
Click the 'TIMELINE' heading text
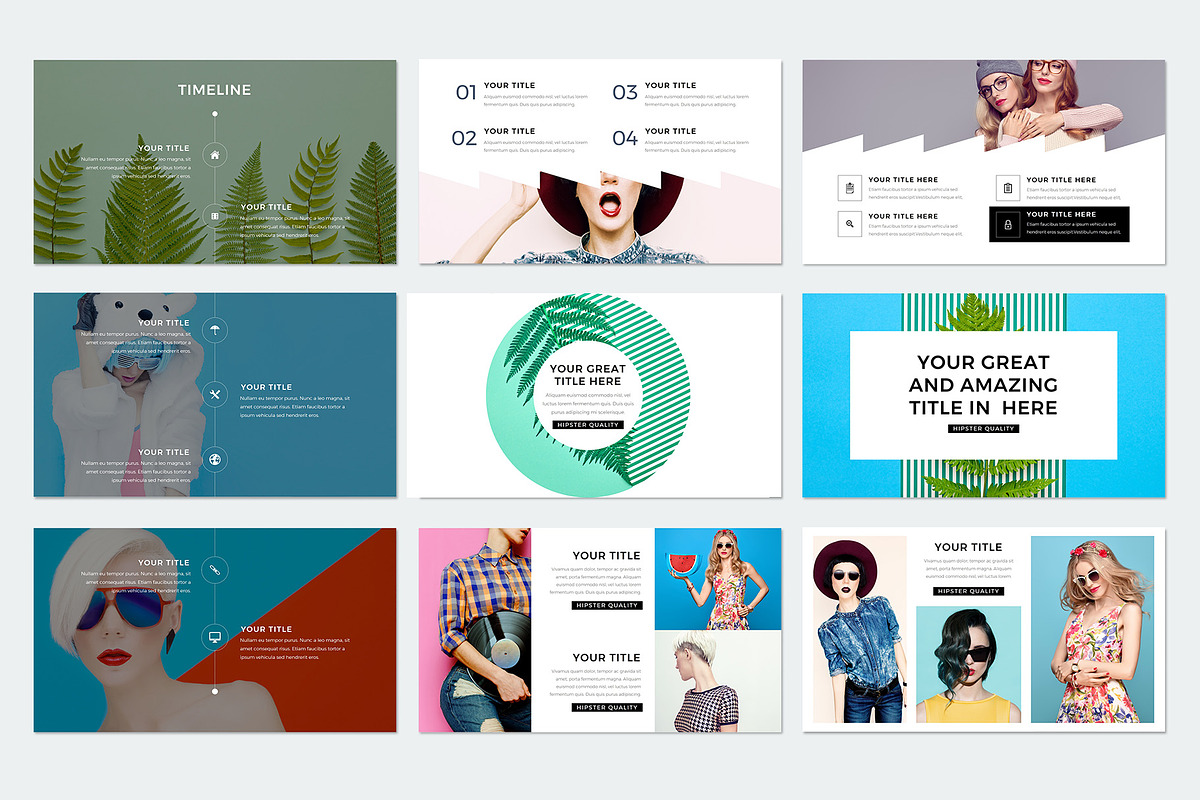[215, 90]
